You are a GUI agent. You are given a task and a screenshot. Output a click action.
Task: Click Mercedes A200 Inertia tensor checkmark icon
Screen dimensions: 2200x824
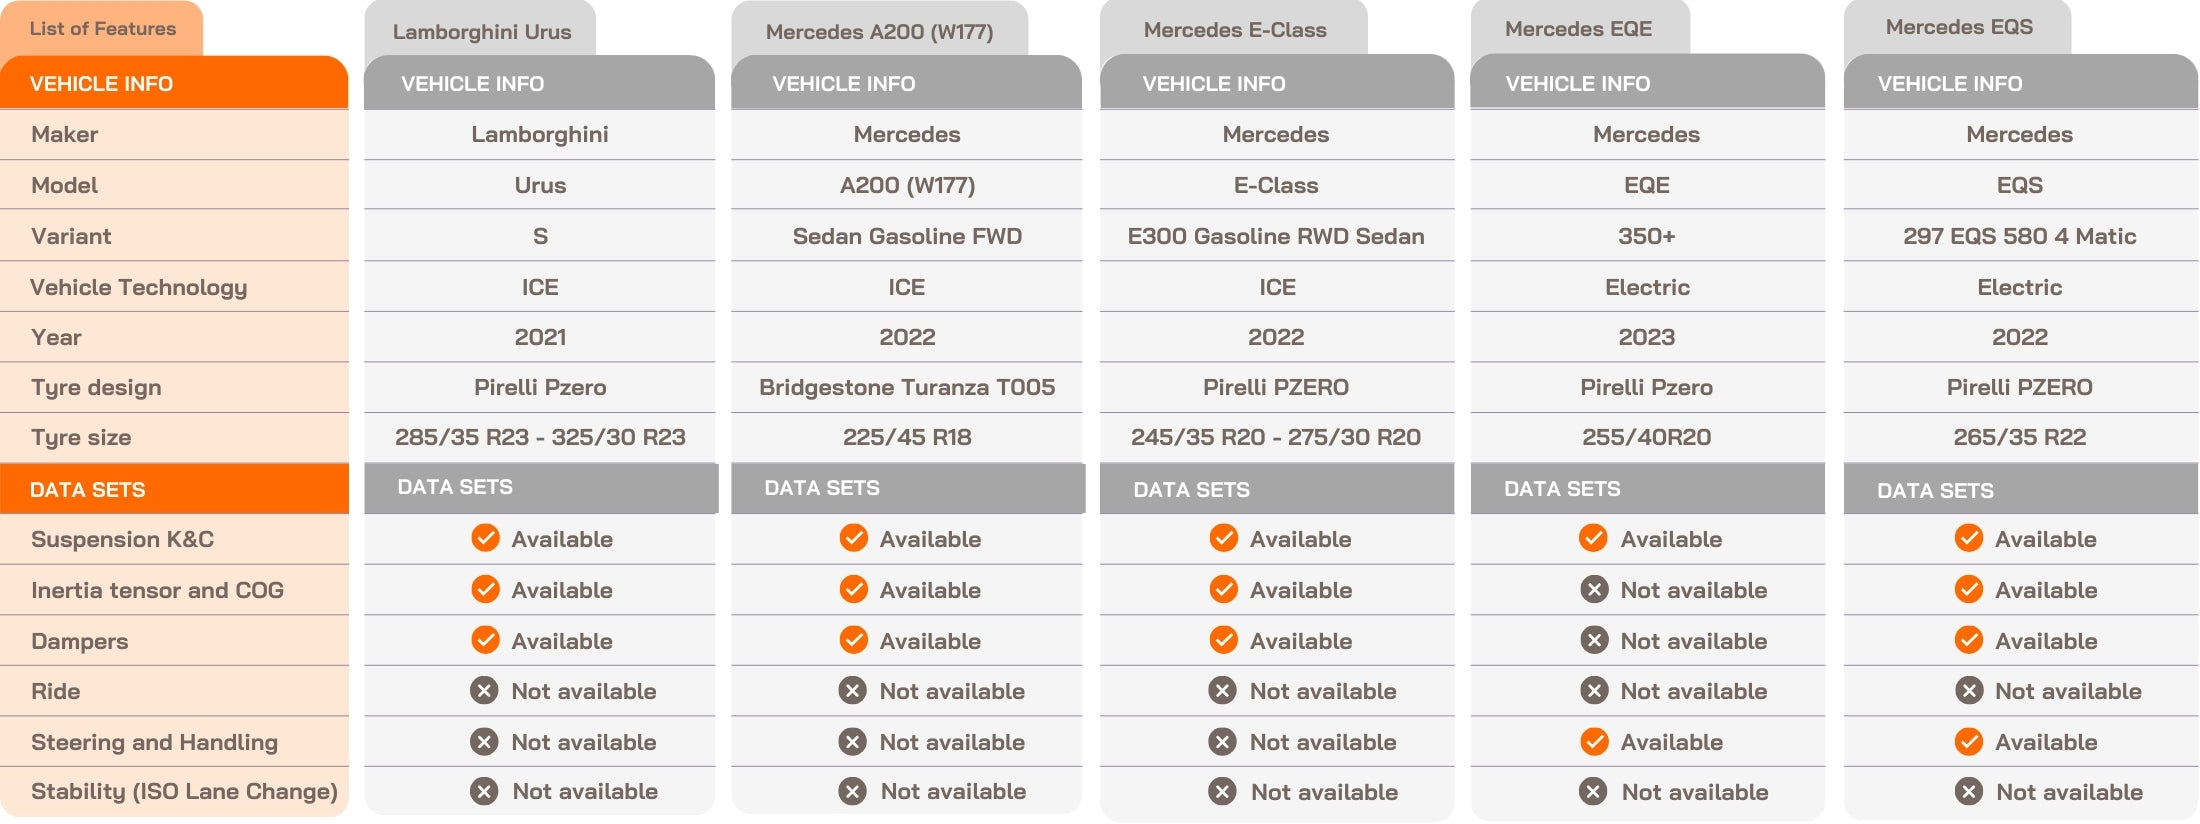point(853,590)
